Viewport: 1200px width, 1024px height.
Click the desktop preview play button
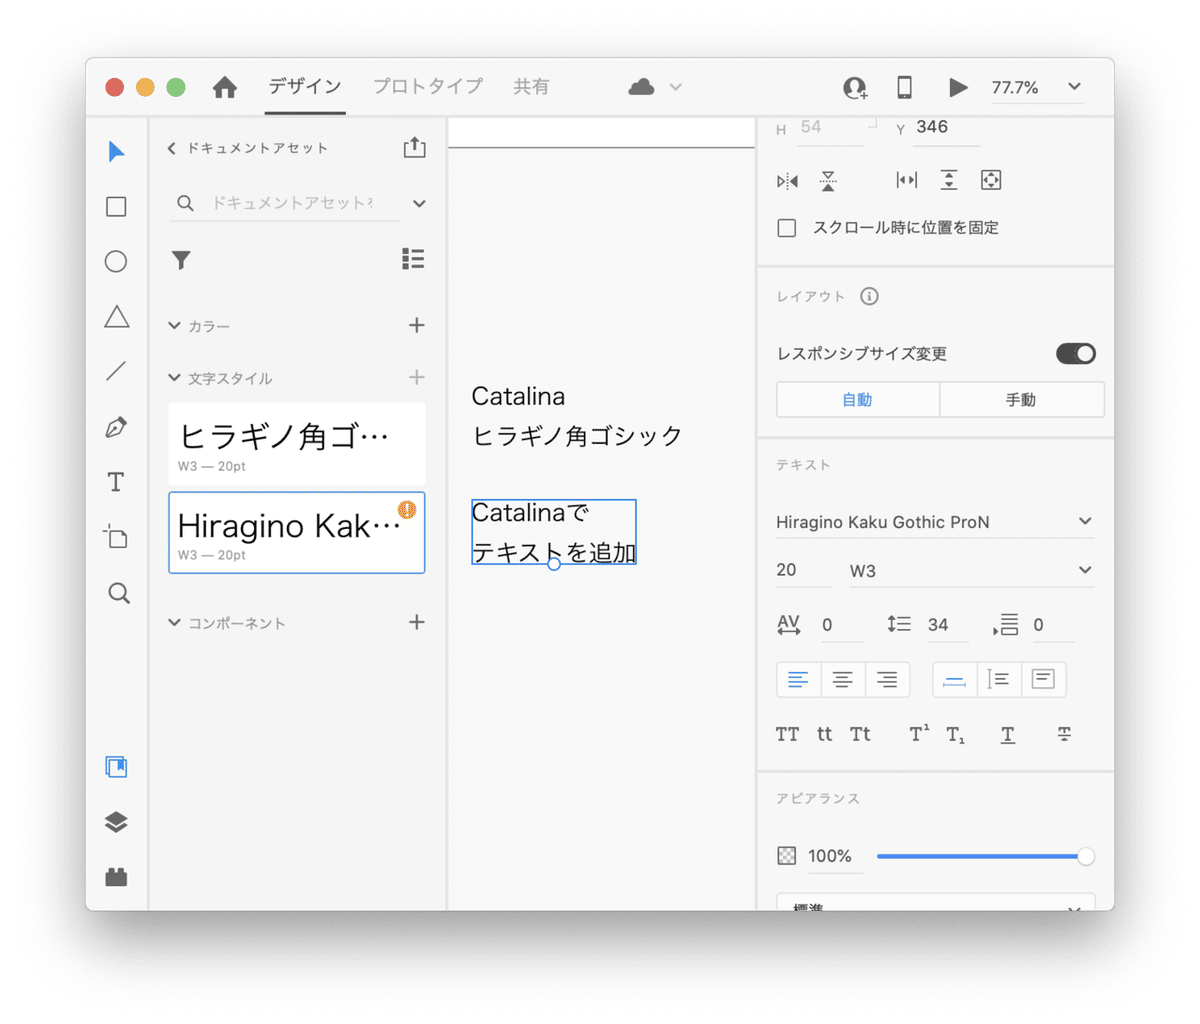(958, 87)
